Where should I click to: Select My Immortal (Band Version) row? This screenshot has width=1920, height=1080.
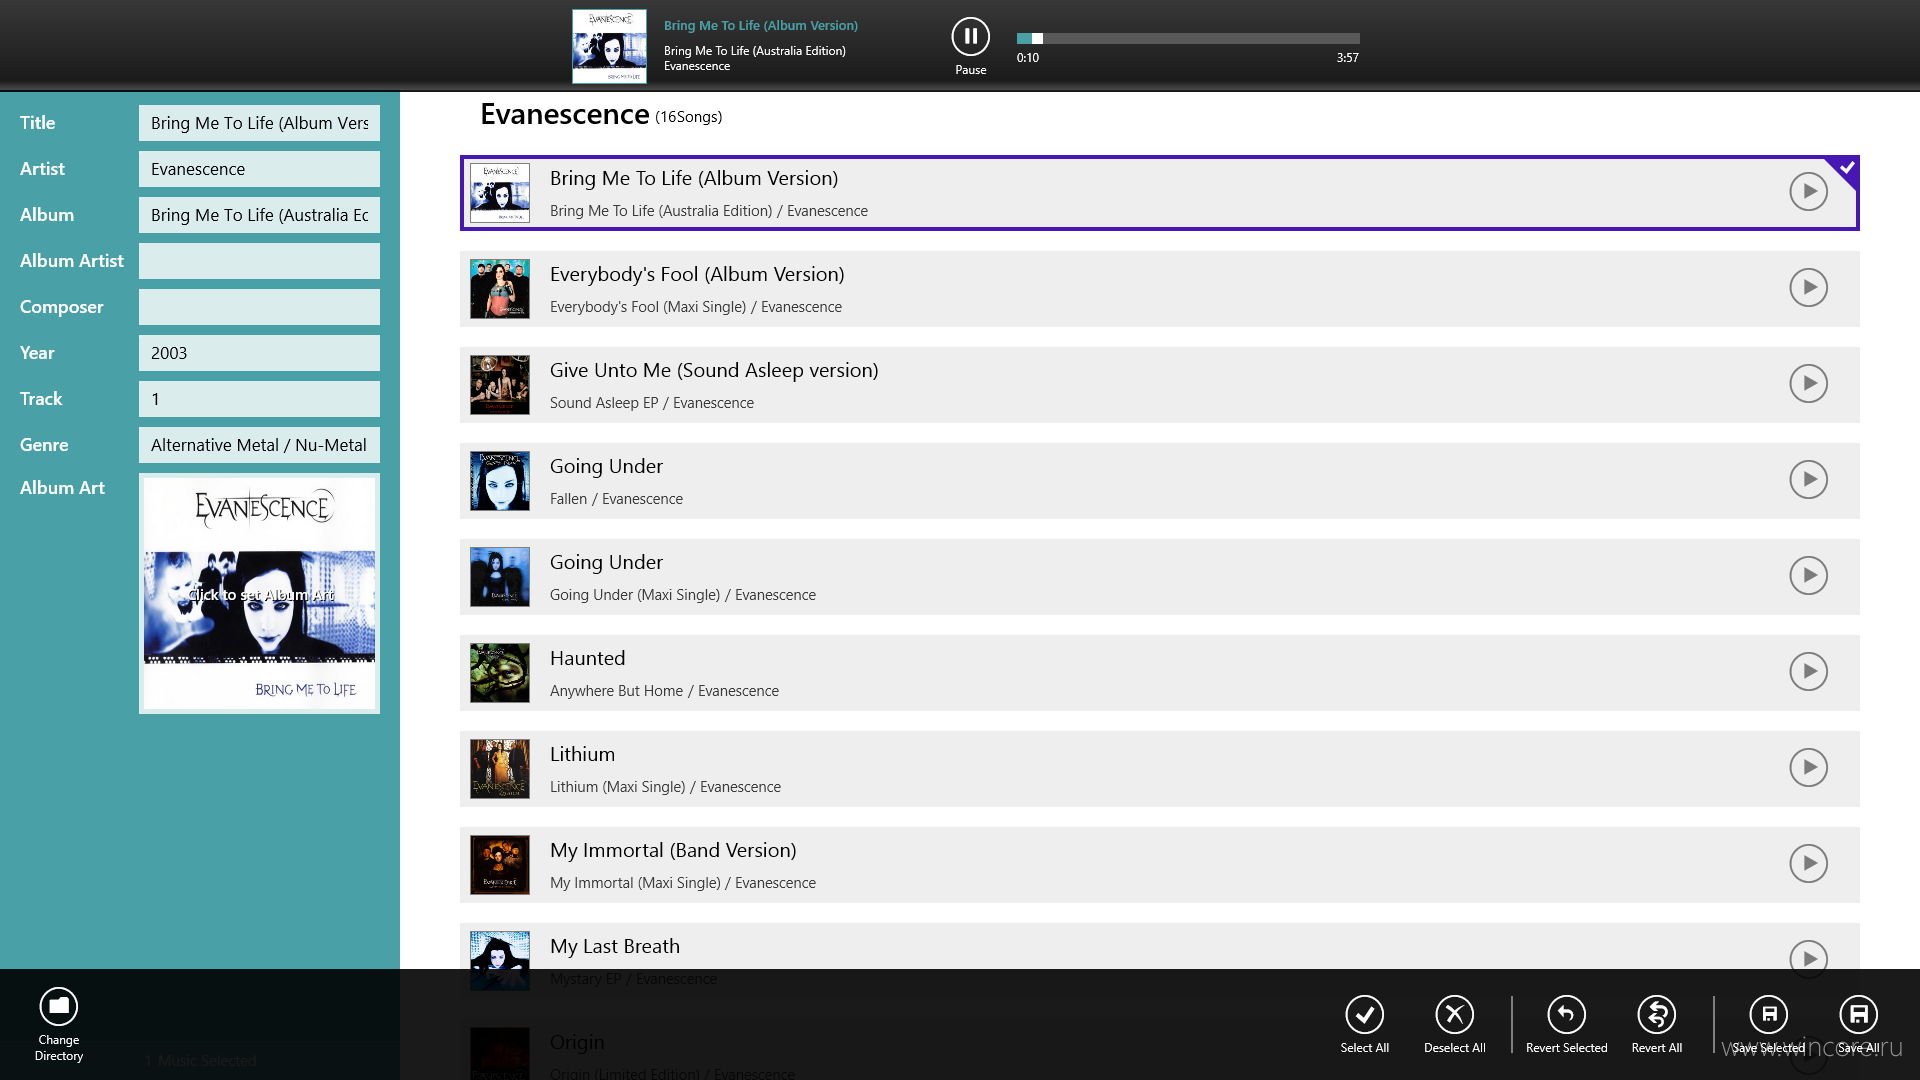point(1159,865)
